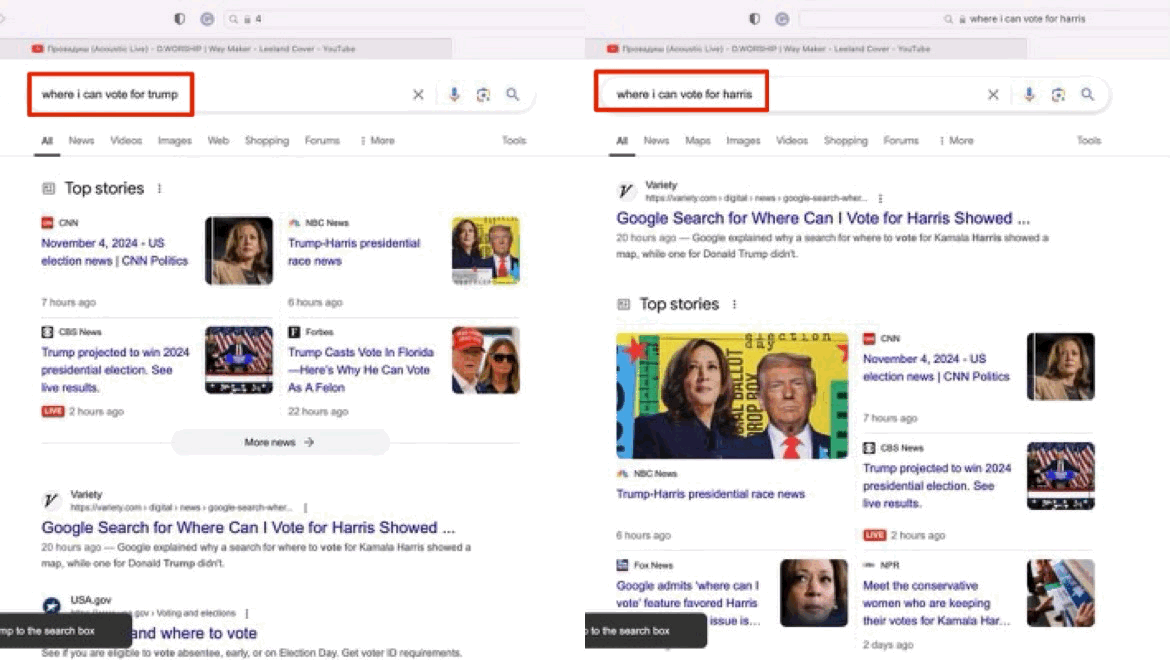Click left browser shield privacy icon
Image resolution: width=1170 pixels, height=660 pixels.
[180, 19]
